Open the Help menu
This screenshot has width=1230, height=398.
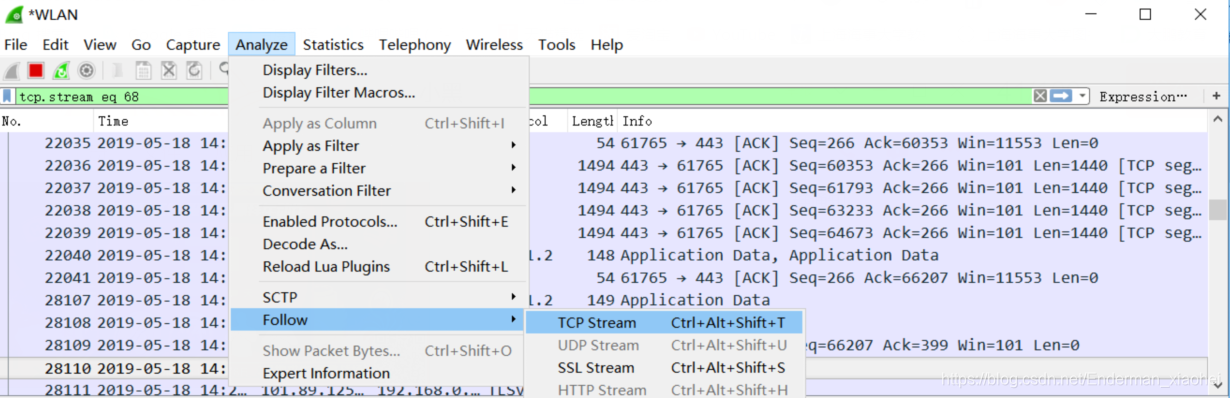click(x=607, y=44)
